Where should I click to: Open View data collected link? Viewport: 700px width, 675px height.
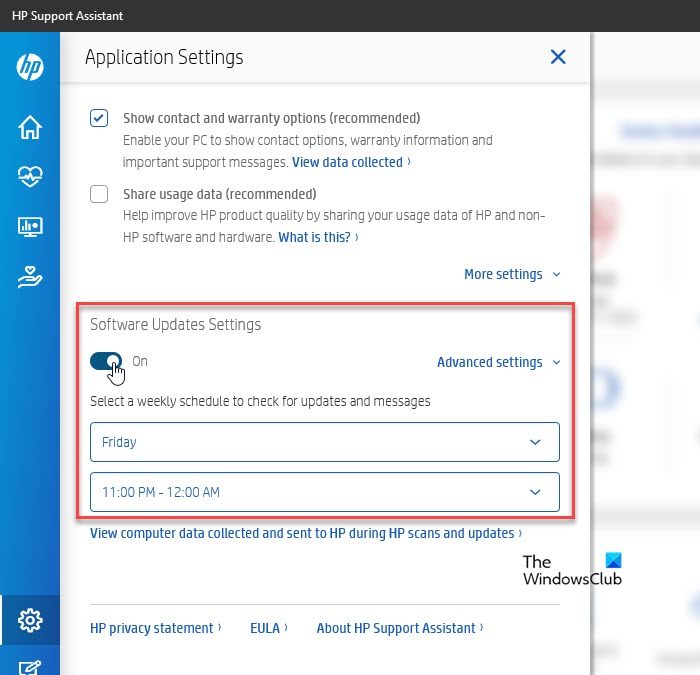pyautogui.click(x=351, y=162)
